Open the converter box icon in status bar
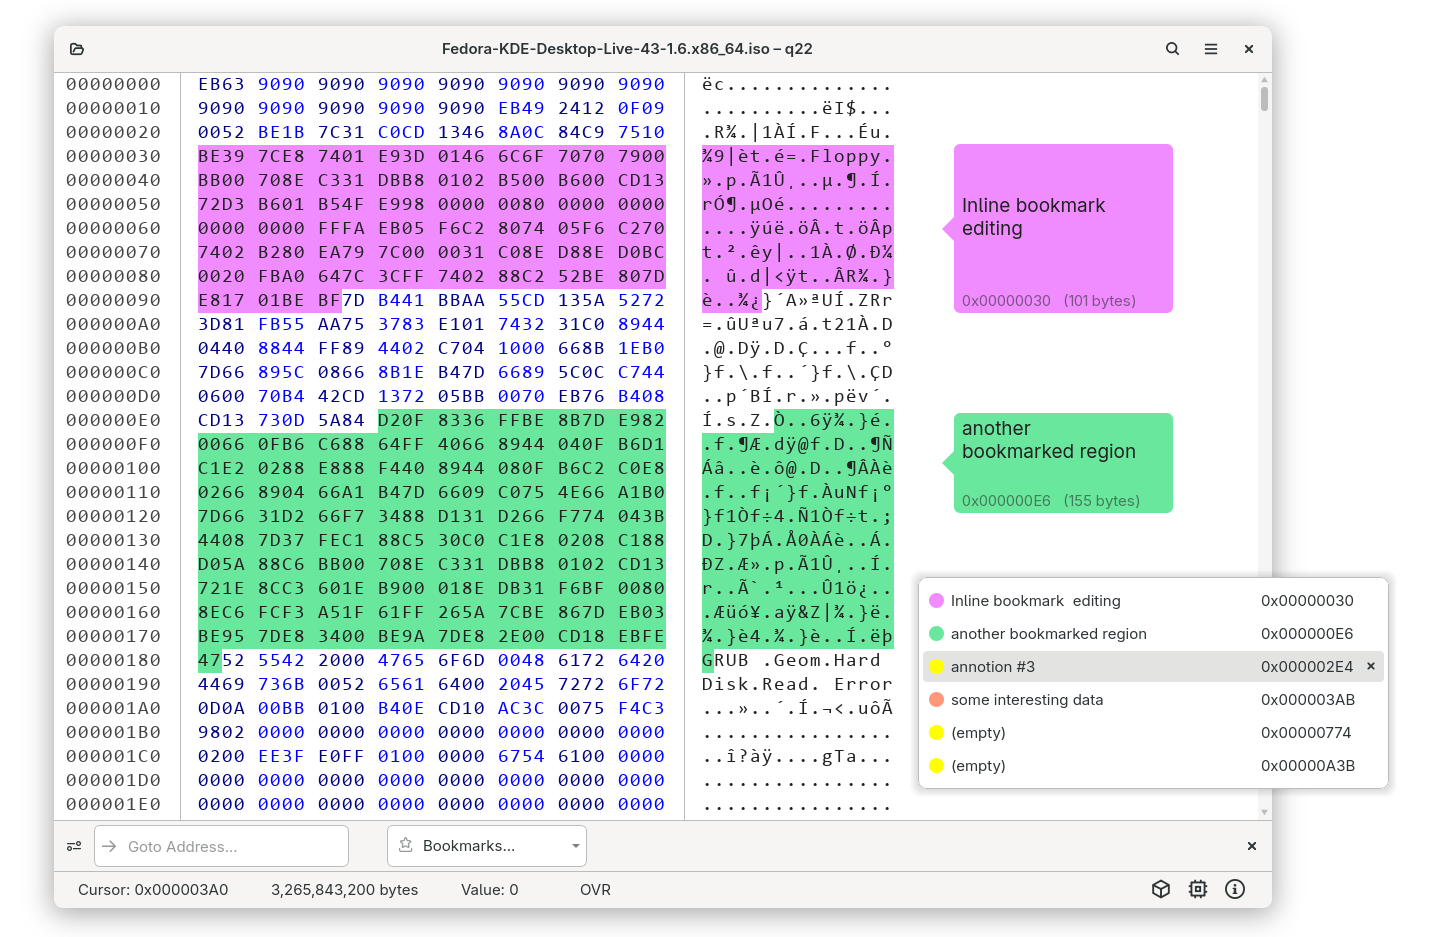Image resolution: width=1432 pixels, height=937 pixels. 1160,889
